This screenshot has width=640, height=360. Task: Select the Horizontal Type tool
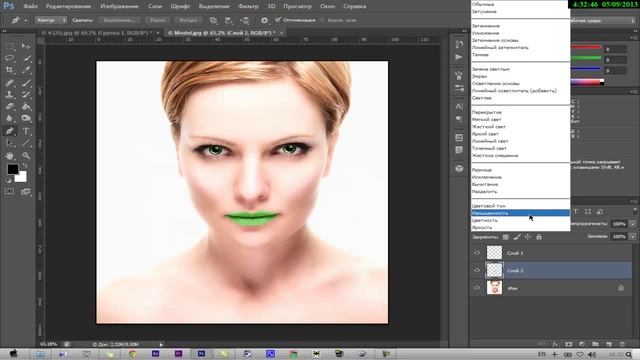pyautogui.click(x=26, y=131)
